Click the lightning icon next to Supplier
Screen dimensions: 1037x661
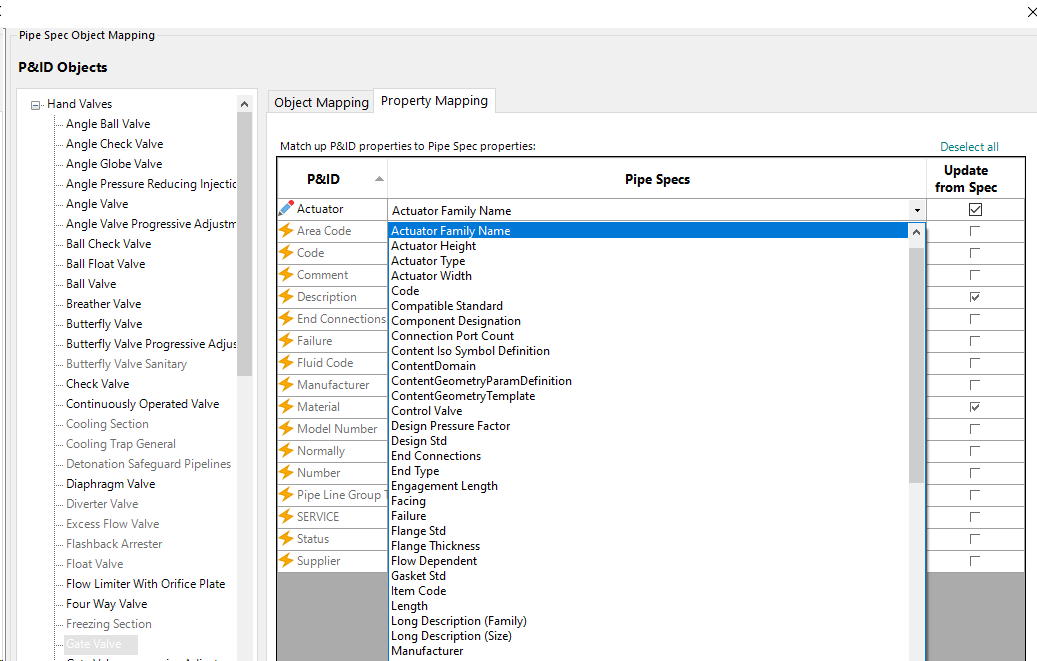(286, 560)
